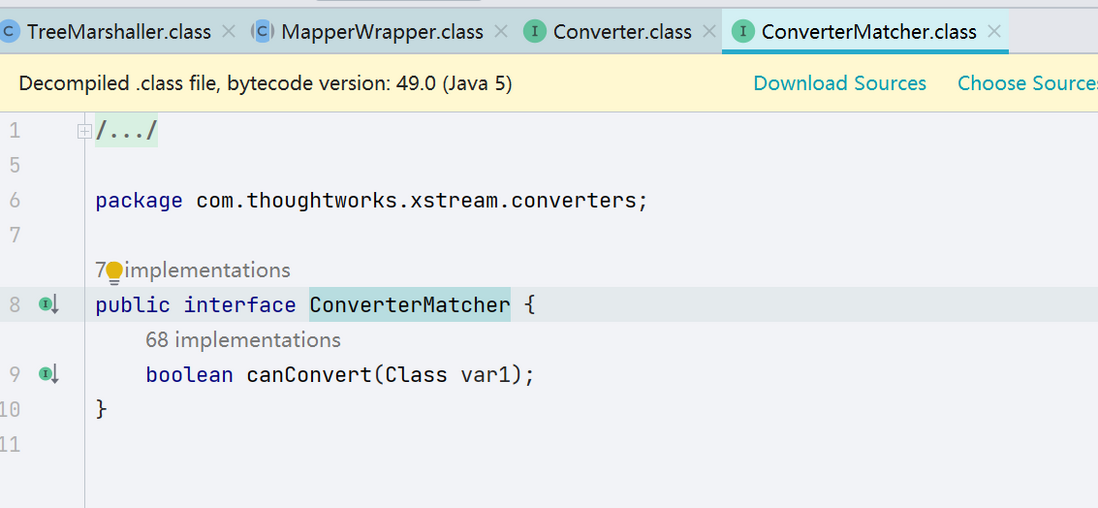Open the 68 implementations inlay hint
Image resolution: width=1098 pixels, height=508 pixels.
[243, 341]
